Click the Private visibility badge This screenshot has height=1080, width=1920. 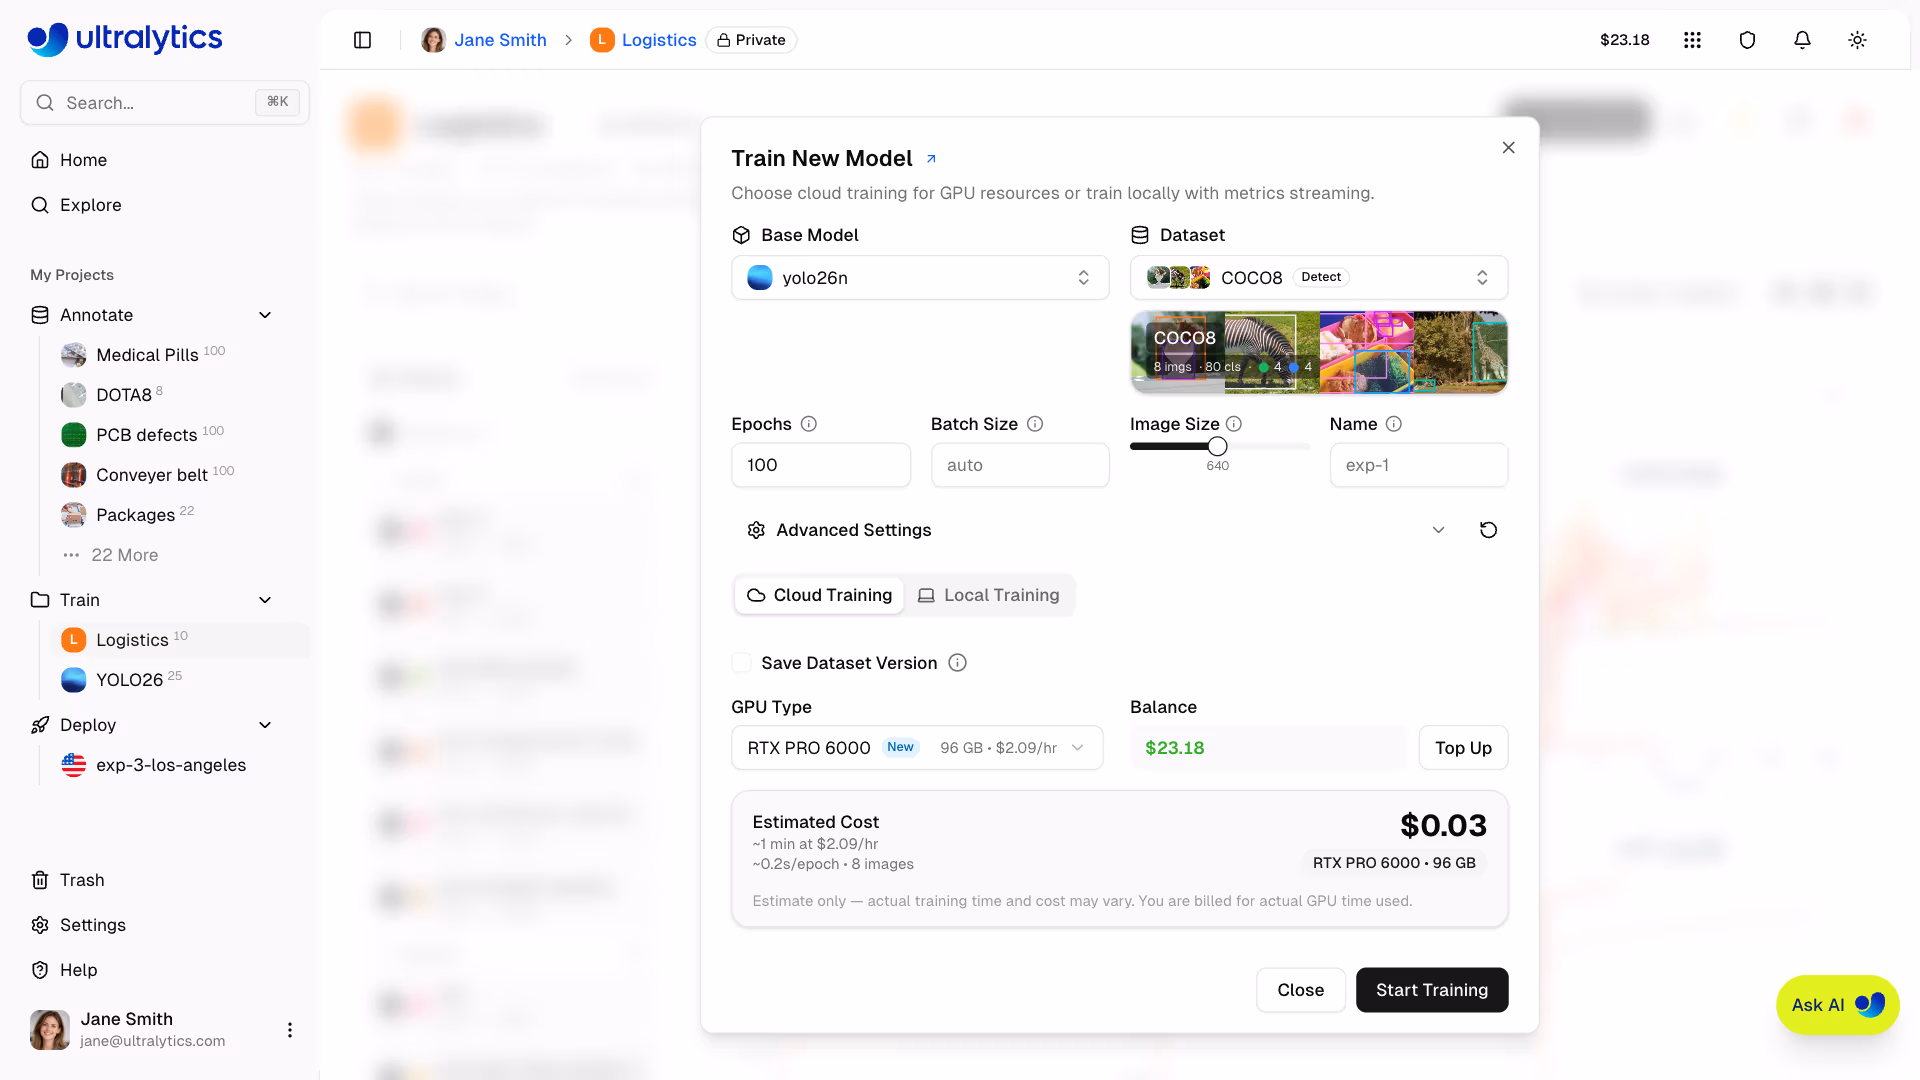751,40
